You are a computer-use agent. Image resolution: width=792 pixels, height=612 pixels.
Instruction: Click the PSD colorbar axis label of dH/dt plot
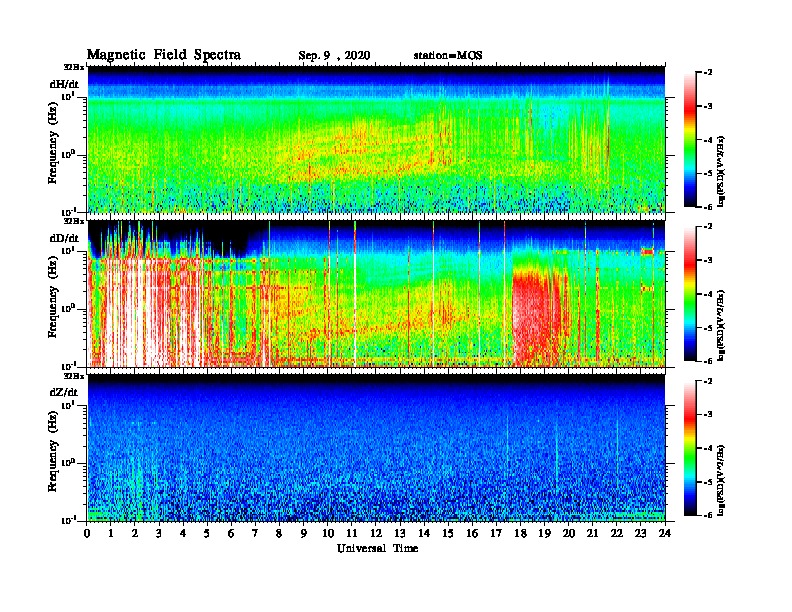point(721,171)
